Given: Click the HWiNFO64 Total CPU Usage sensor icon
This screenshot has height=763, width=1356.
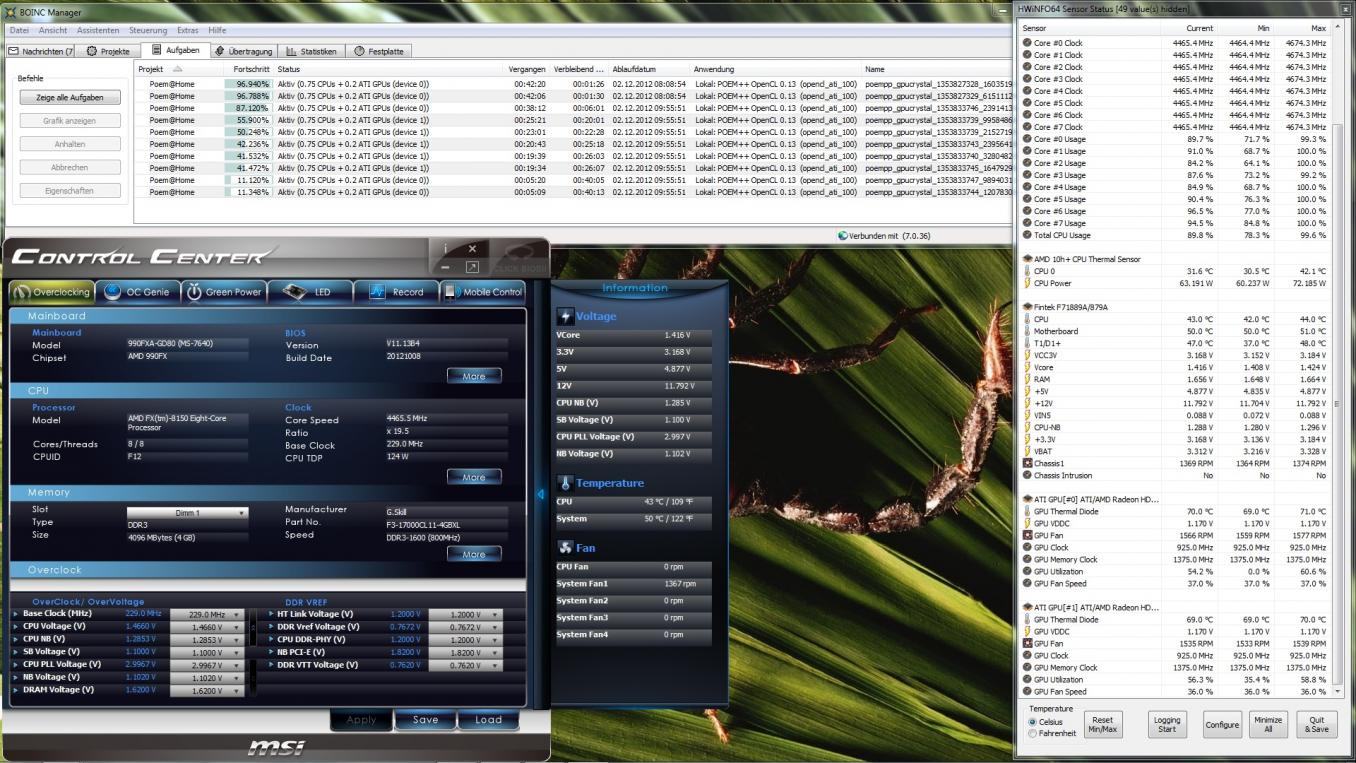Looking at the screenshot, I should (x=1027, y=235).
